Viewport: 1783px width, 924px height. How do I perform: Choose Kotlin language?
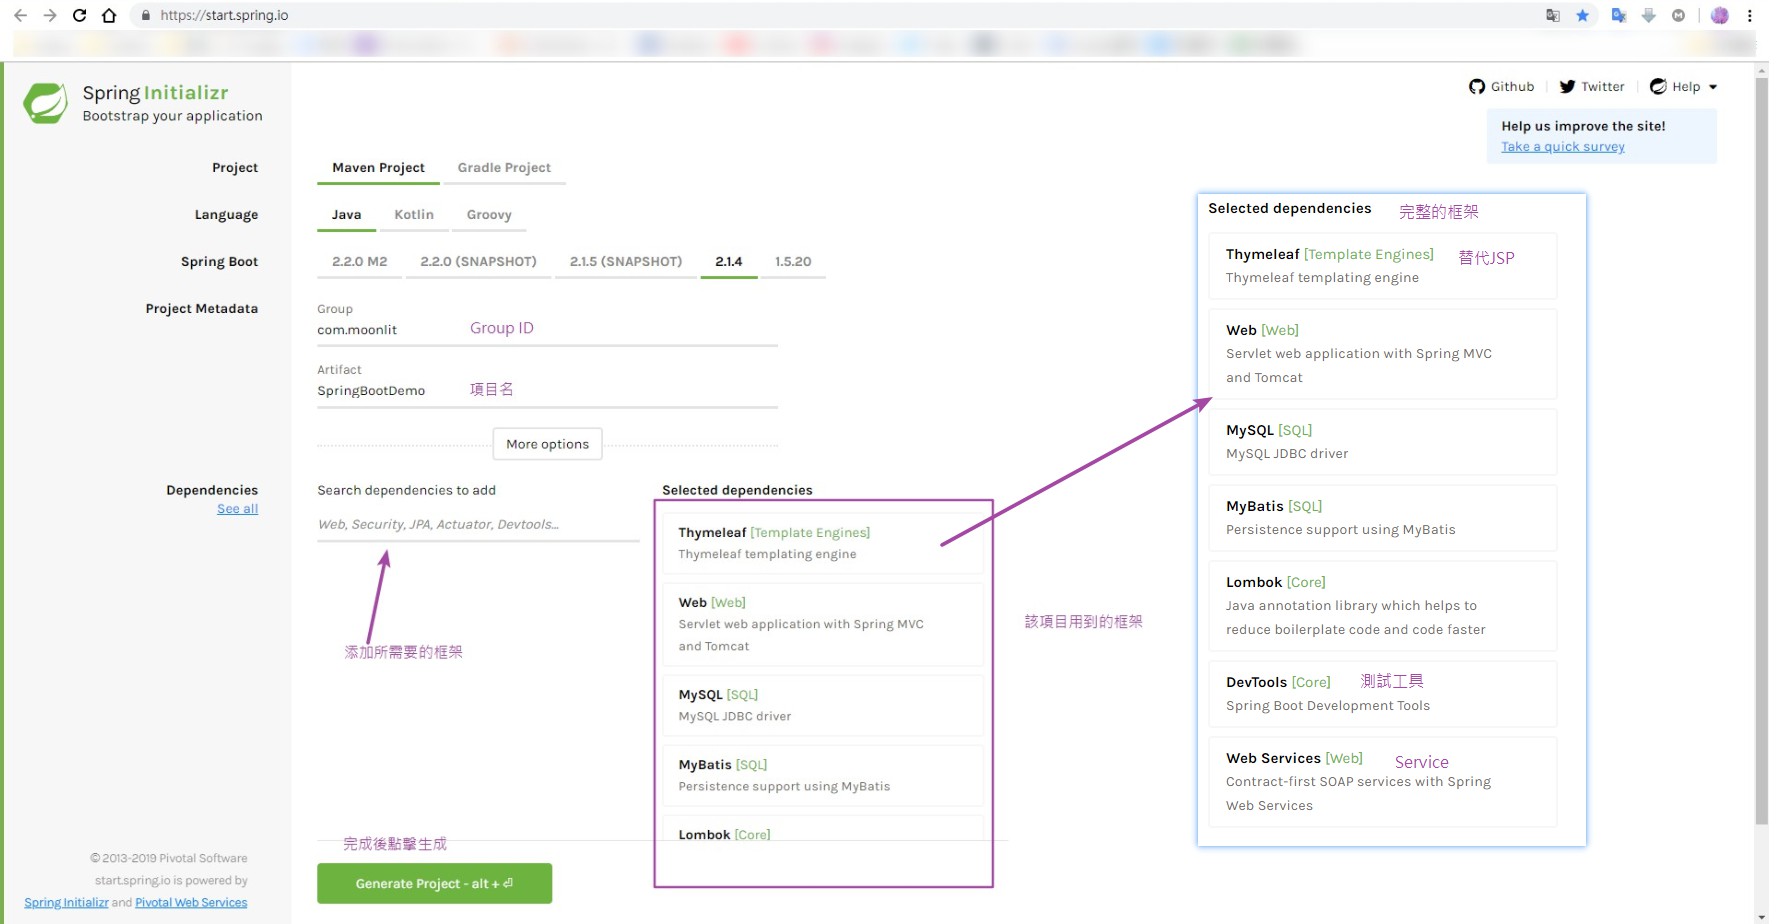tap(414, 215)
